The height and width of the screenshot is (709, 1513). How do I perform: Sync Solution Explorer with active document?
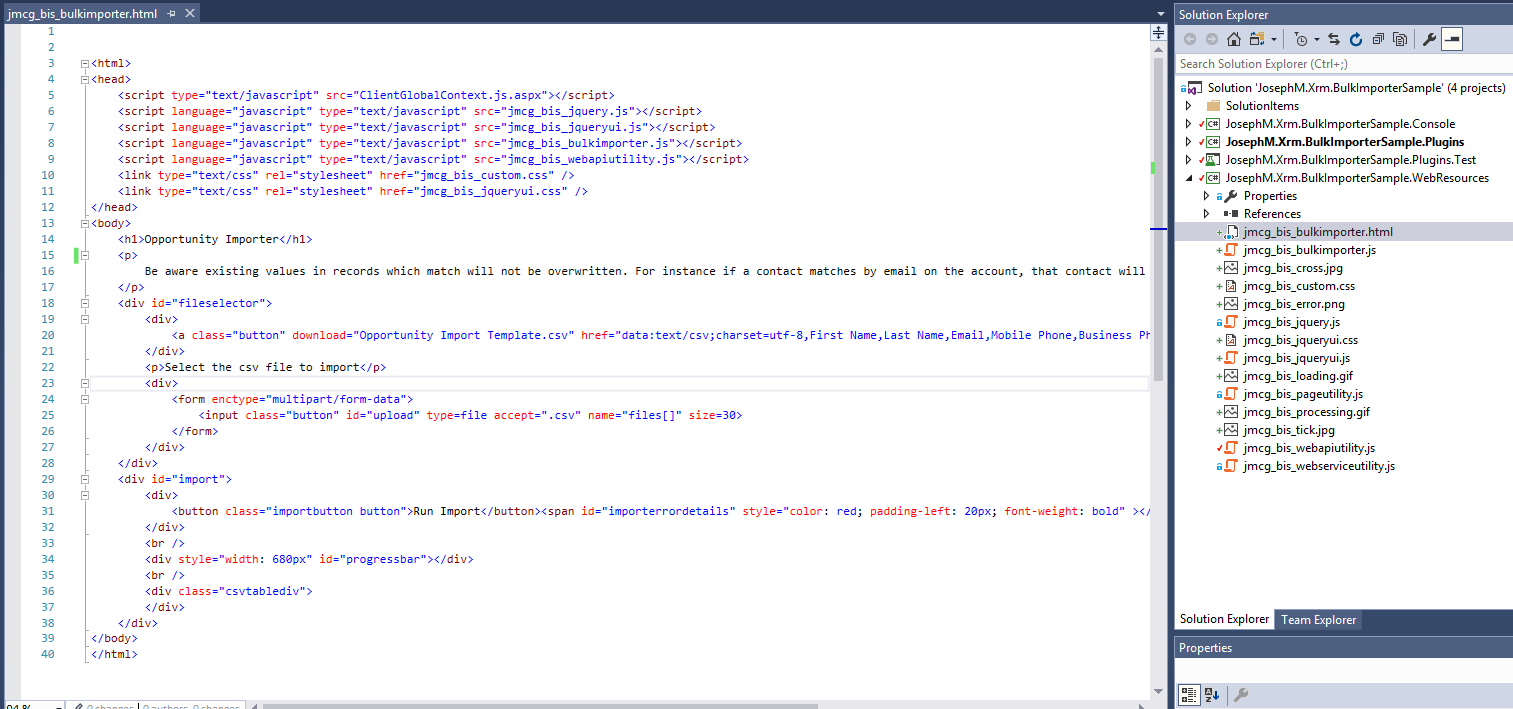(x=1333, y=39)
